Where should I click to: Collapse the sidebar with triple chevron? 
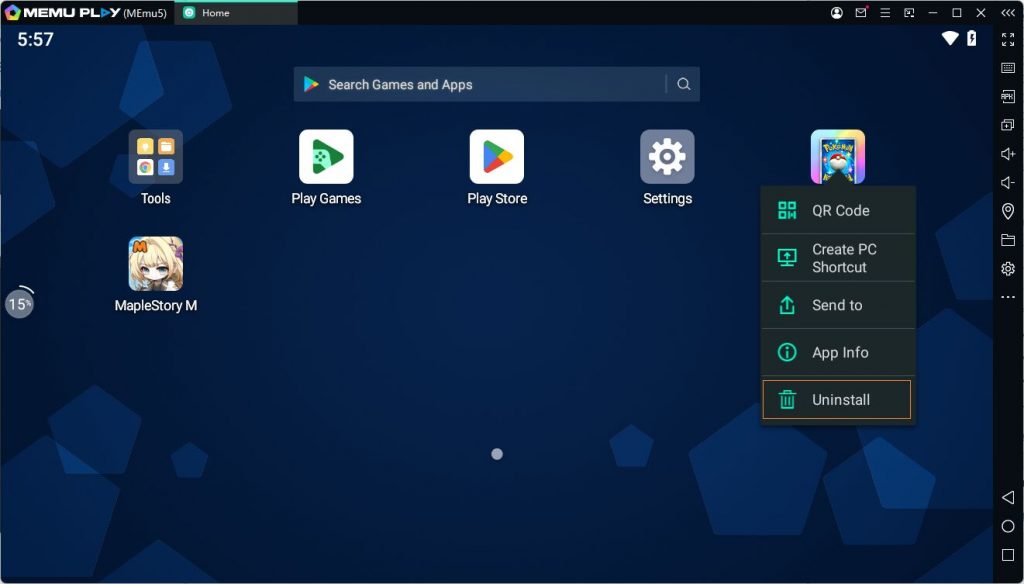click(1007, 13)
